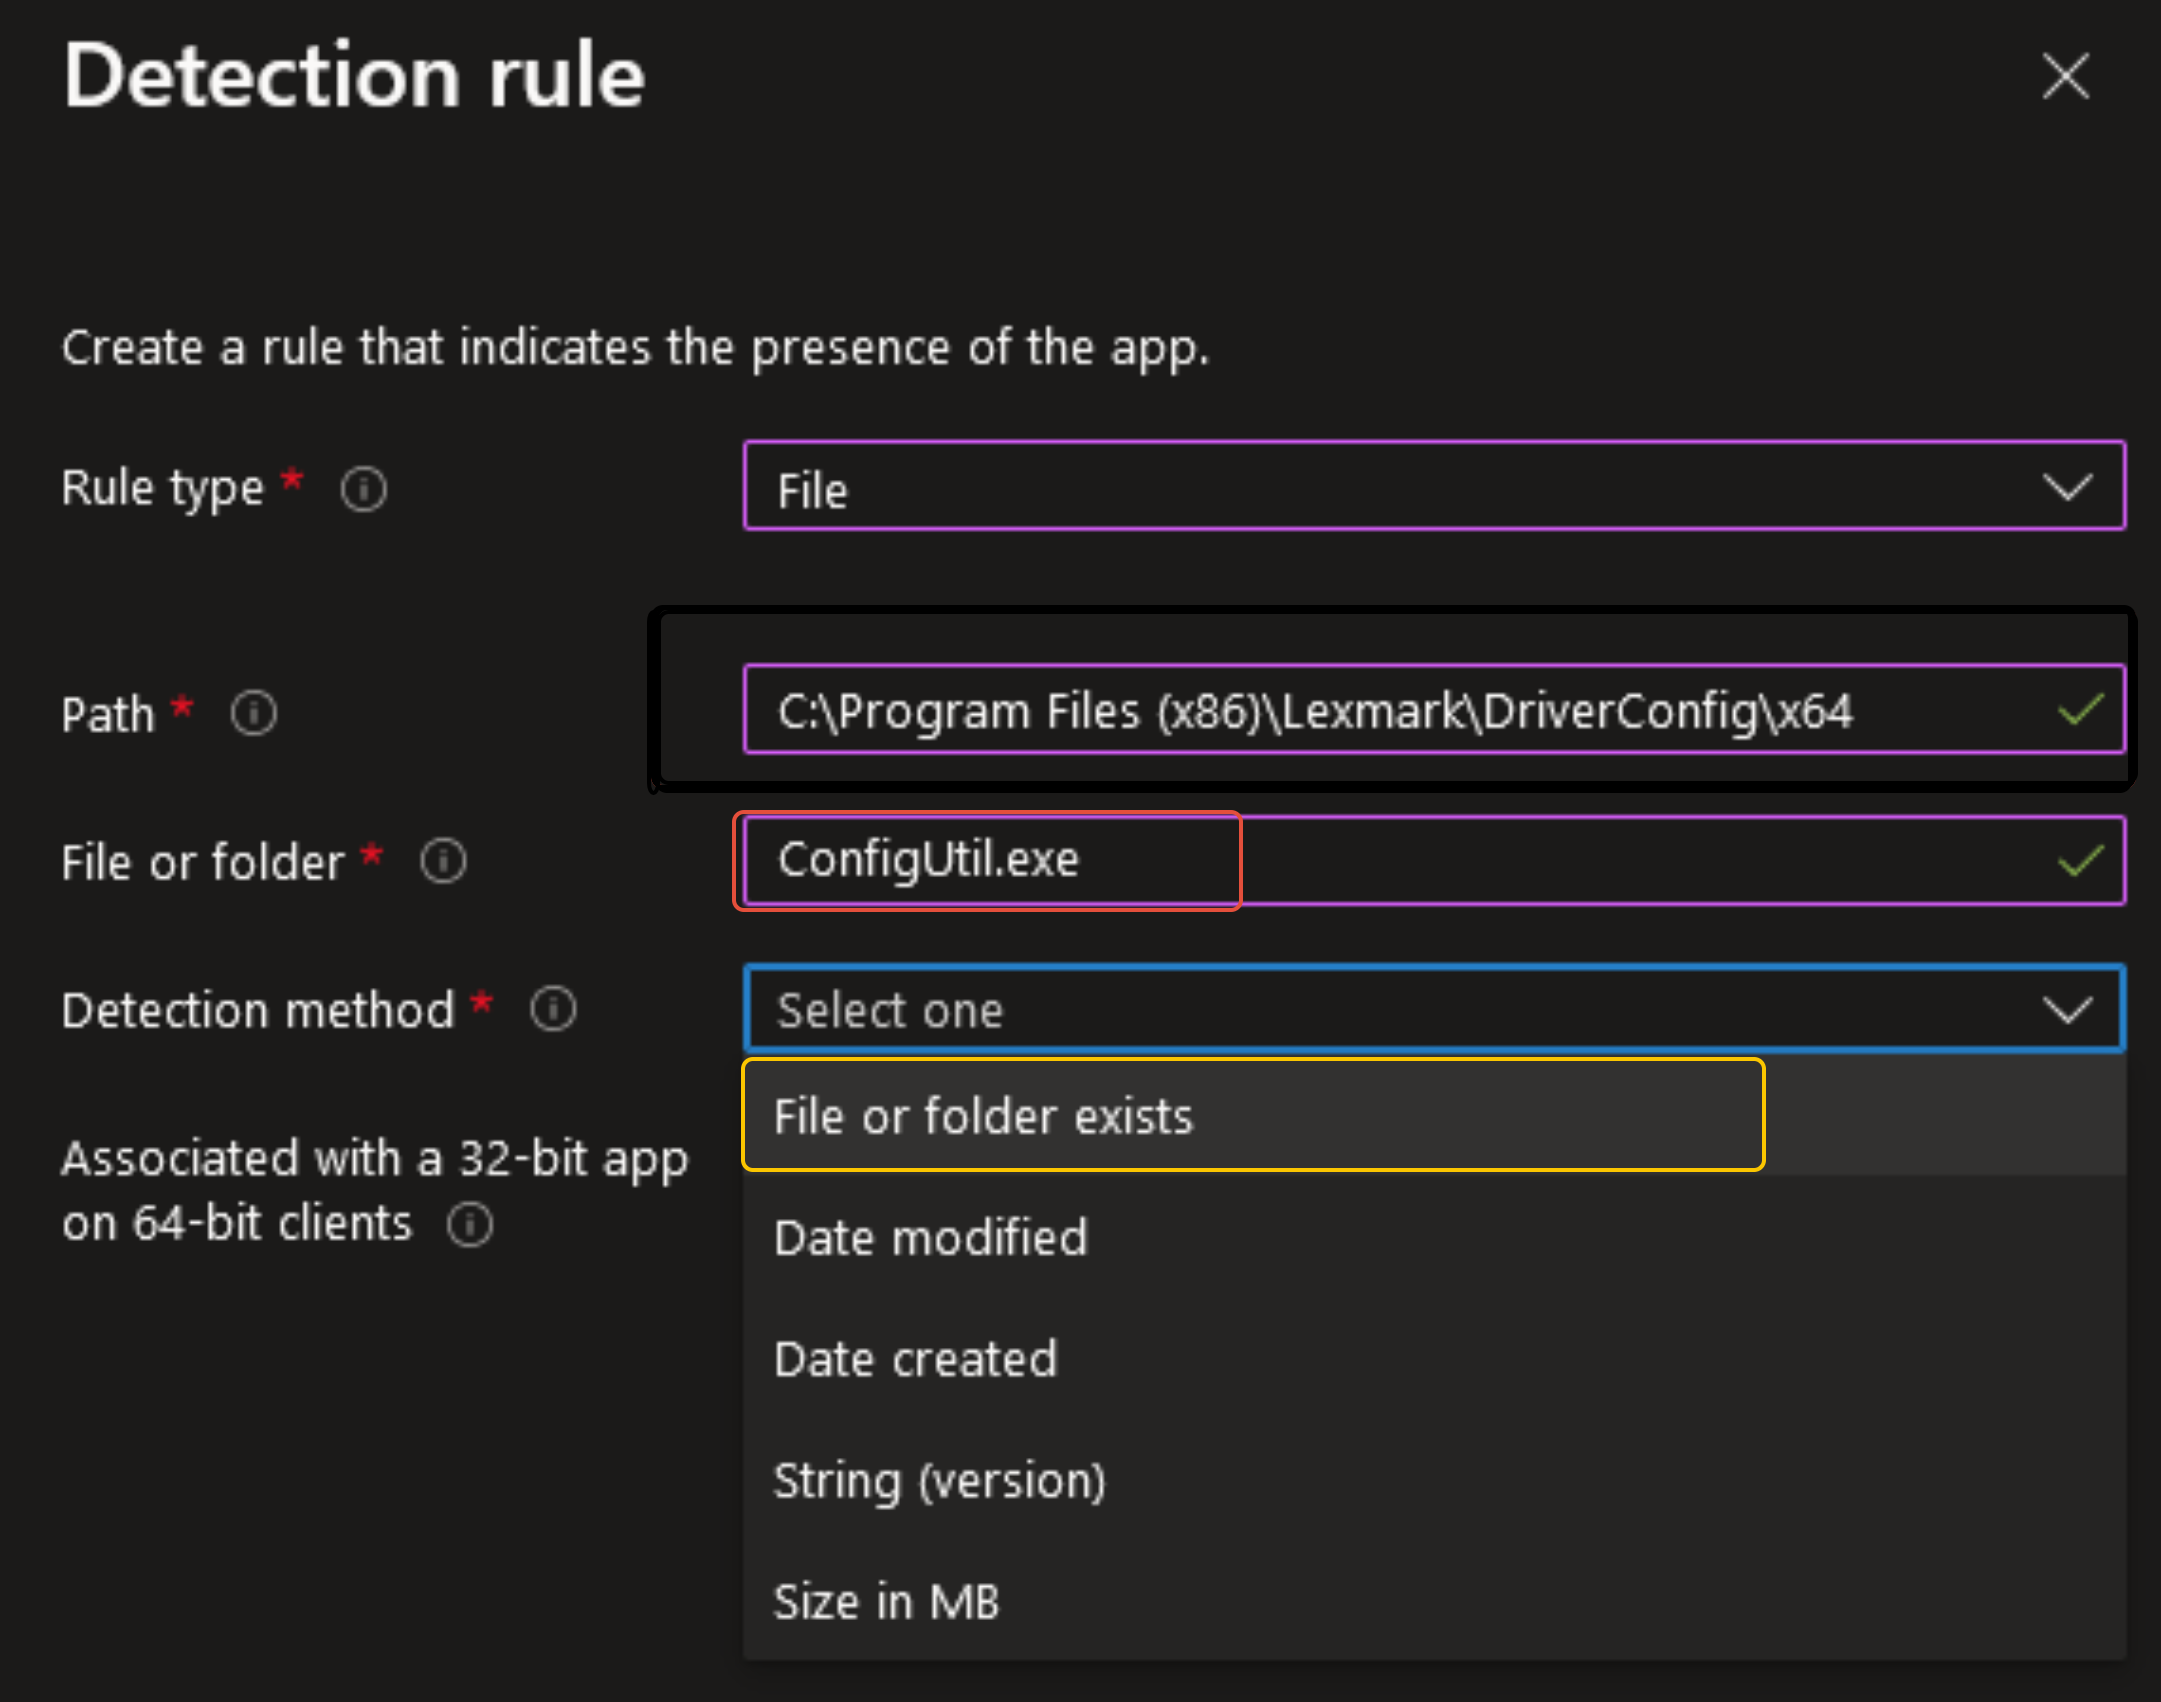This screenshot has height=1702, width=2161.
Task: Close the Detection rule panel
Action: [2065, 77]
